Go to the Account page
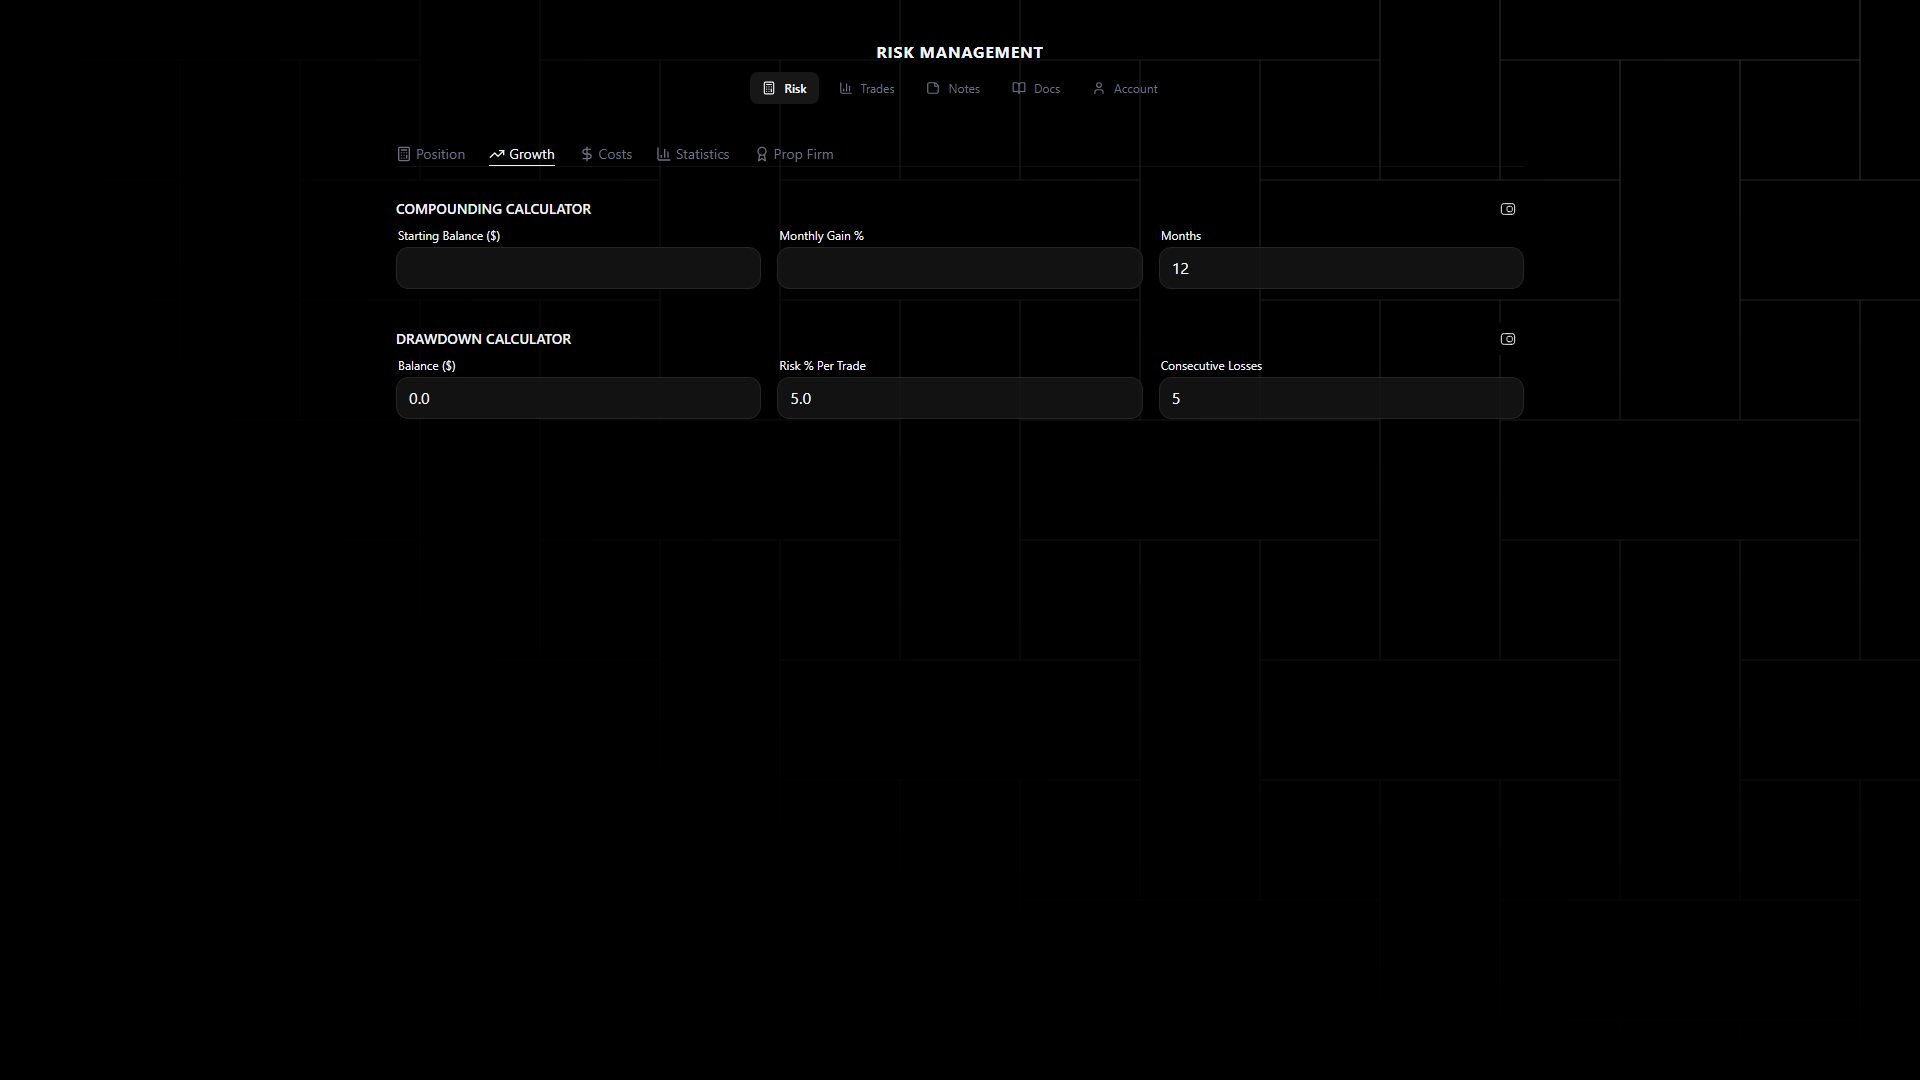Image resolution: width=1920 pixels, height=1080 pixels. click(x=1125, y=89)
